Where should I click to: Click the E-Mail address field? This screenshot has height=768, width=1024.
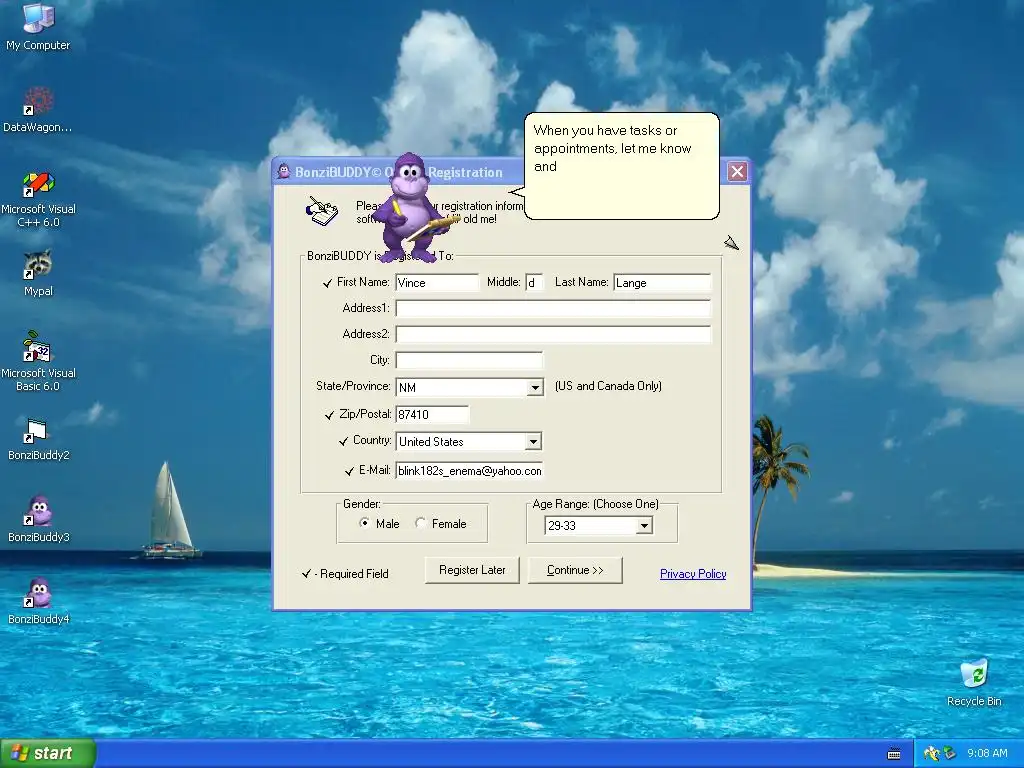click(469, 471)
